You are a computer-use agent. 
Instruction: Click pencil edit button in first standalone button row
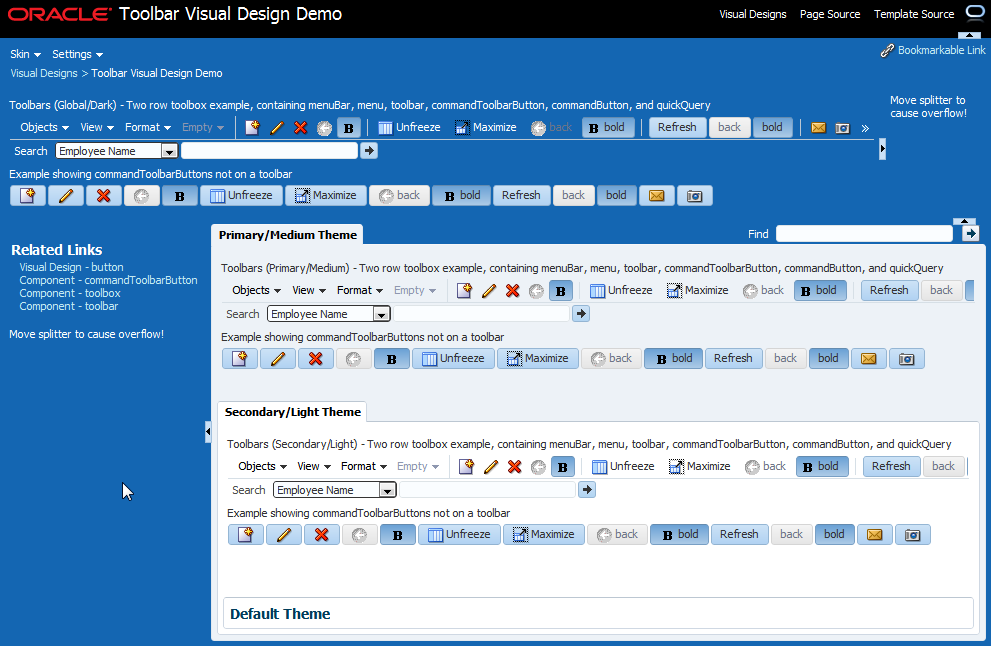point(66,196)
